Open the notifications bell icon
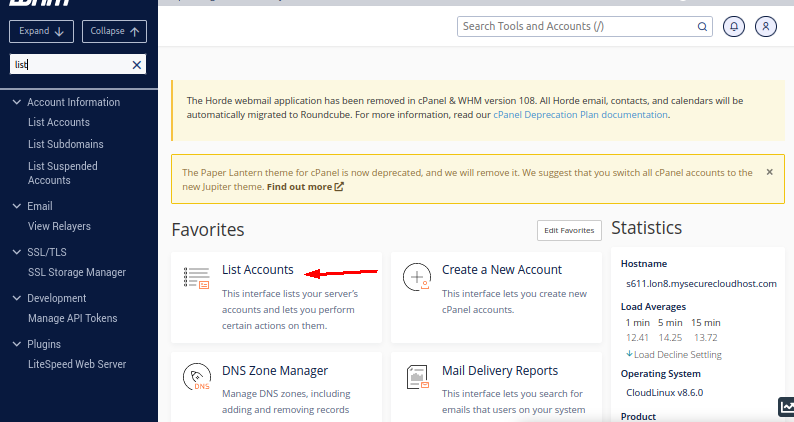This screenshot has width=794, height=422. click(735, 27)
